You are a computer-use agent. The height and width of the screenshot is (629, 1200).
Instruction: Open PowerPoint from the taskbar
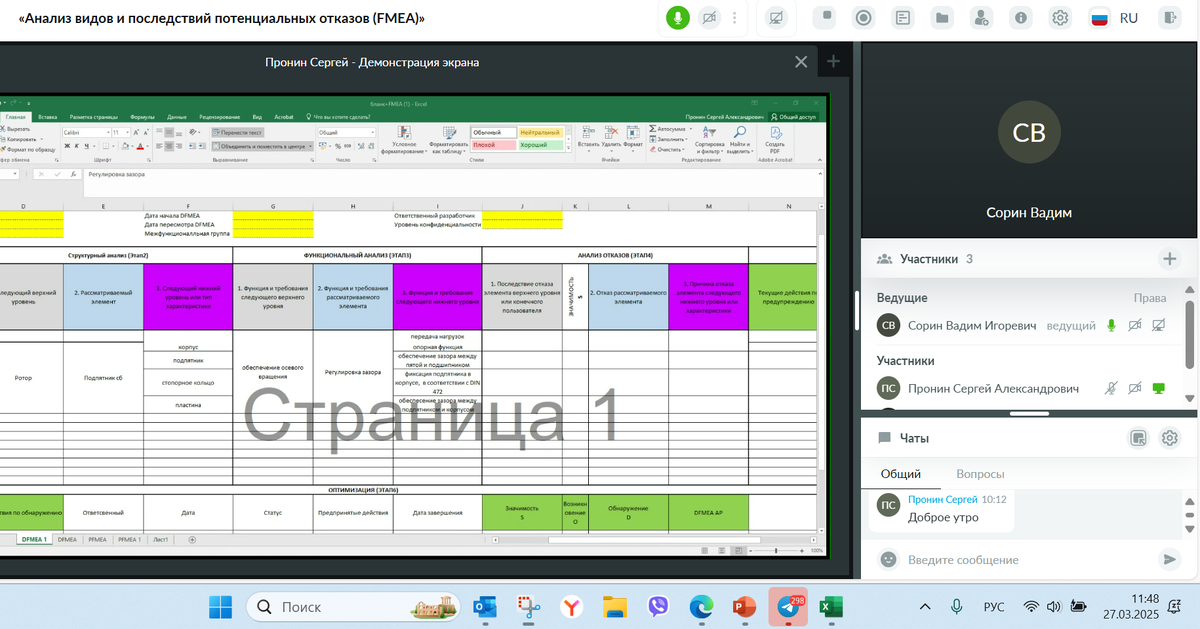(744, 606)
